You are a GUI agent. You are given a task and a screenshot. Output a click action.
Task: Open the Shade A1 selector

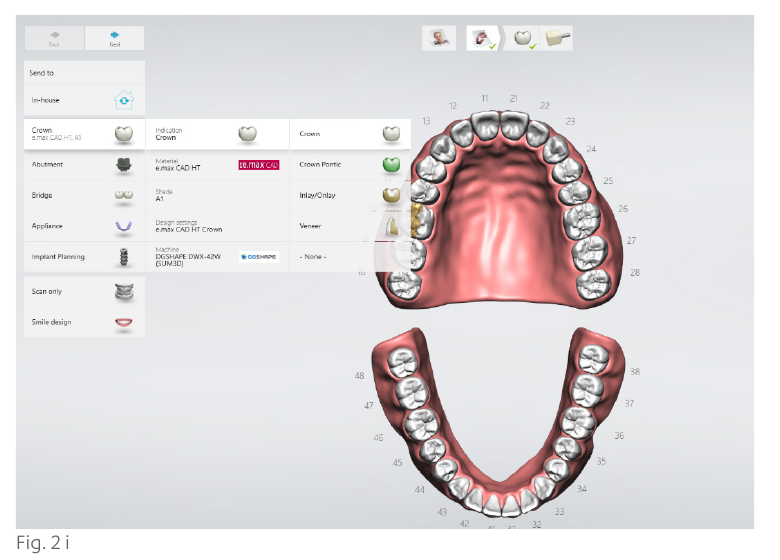point(217,195)
